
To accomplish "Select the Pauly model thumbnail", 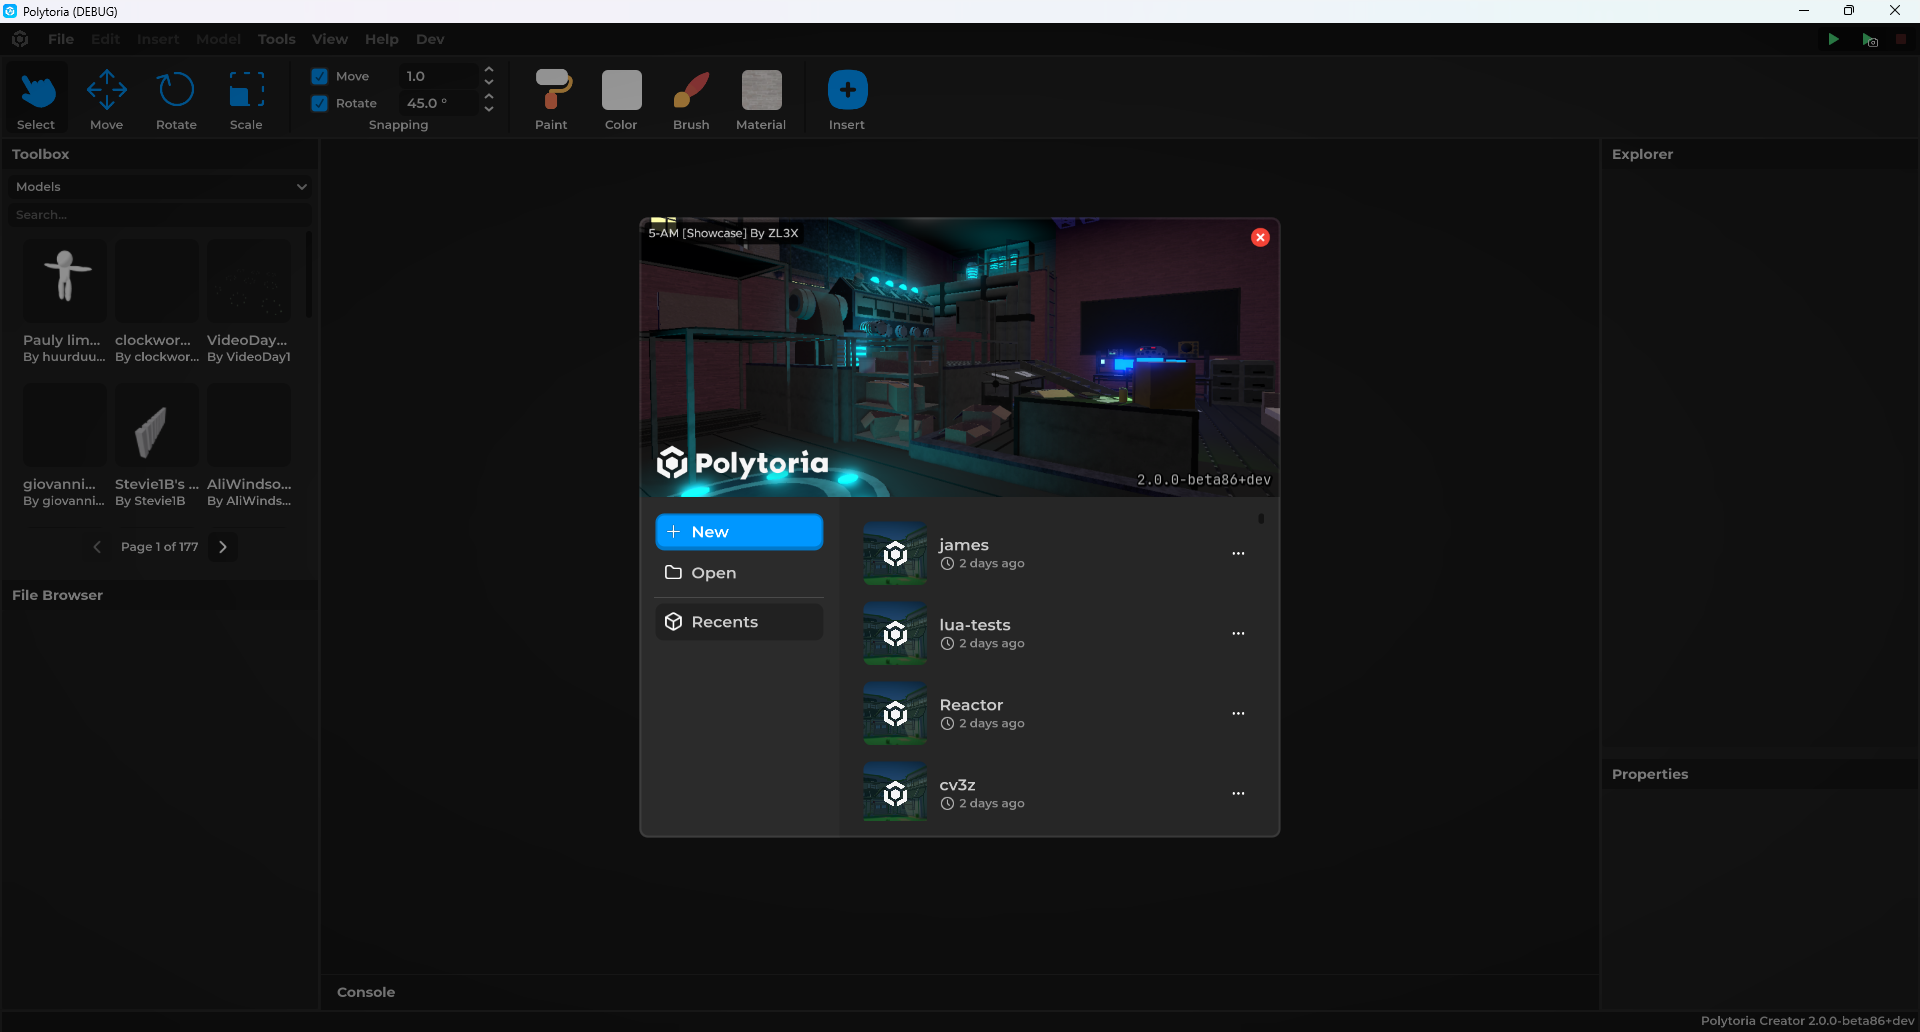I will [65, 280].
